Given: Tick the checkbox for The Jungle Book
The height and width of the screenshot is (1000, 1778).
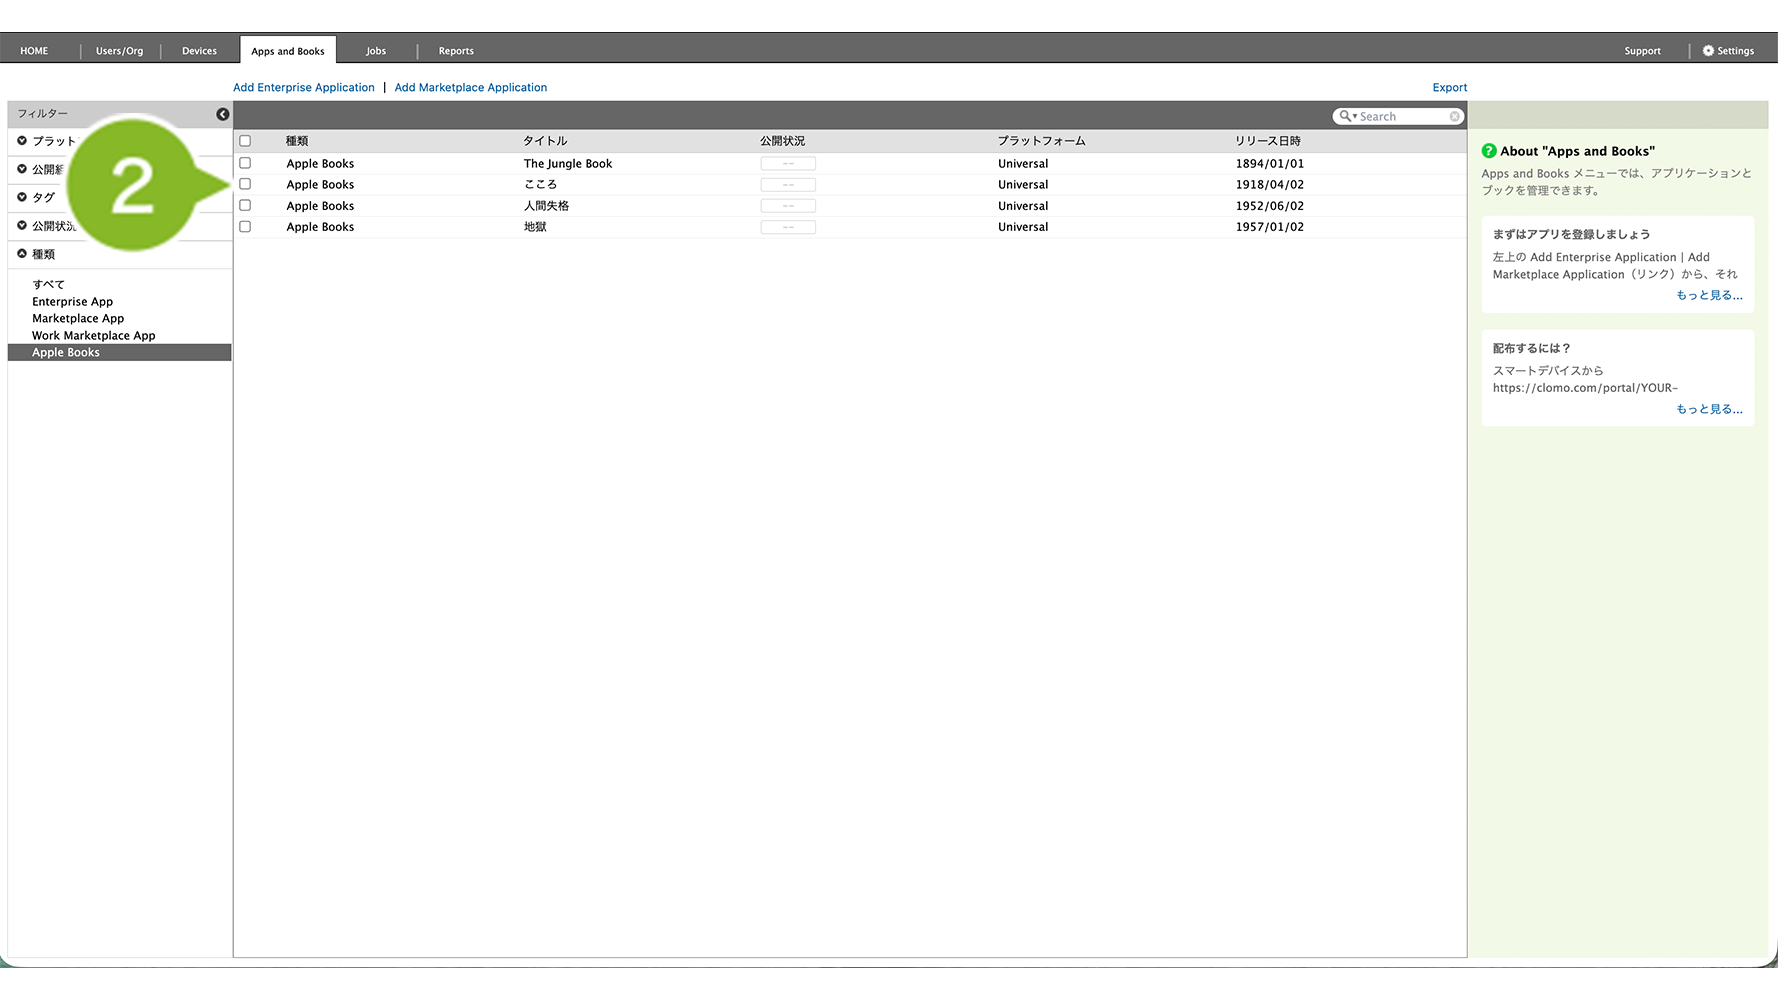Looking at the screenshot, I should (245, 163).
